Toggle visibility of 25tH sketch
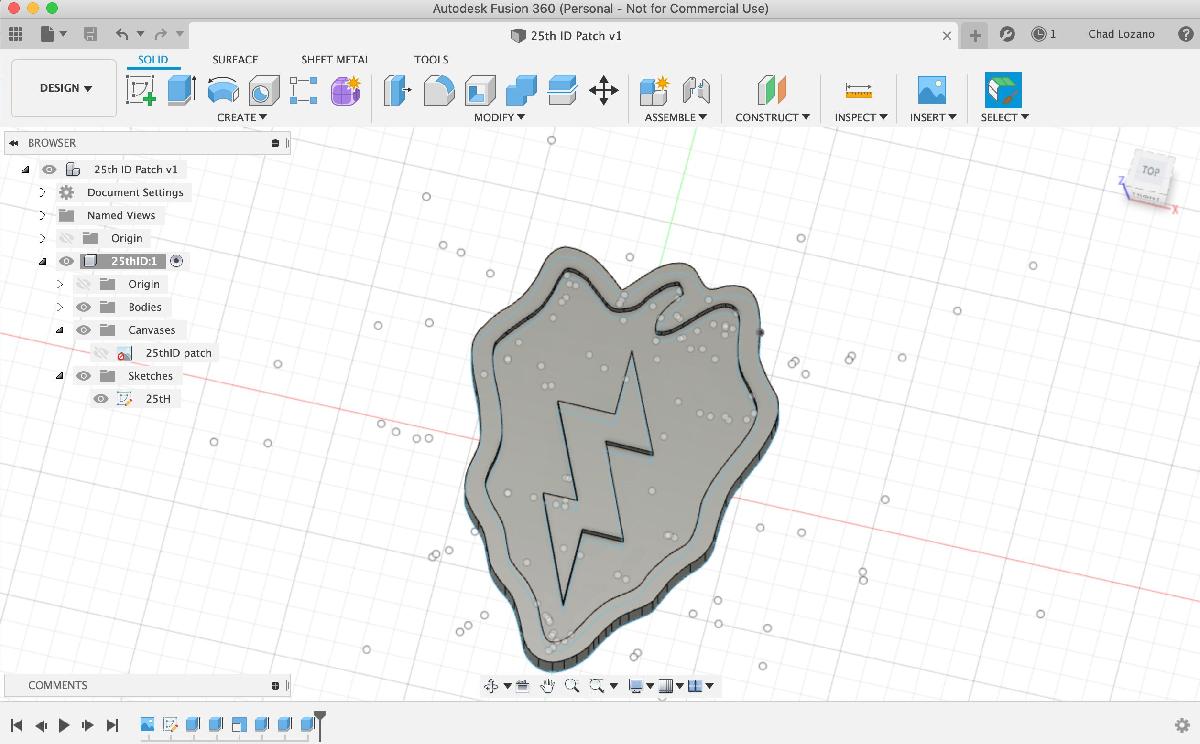 pyautogui.click(x=101, y=399)
